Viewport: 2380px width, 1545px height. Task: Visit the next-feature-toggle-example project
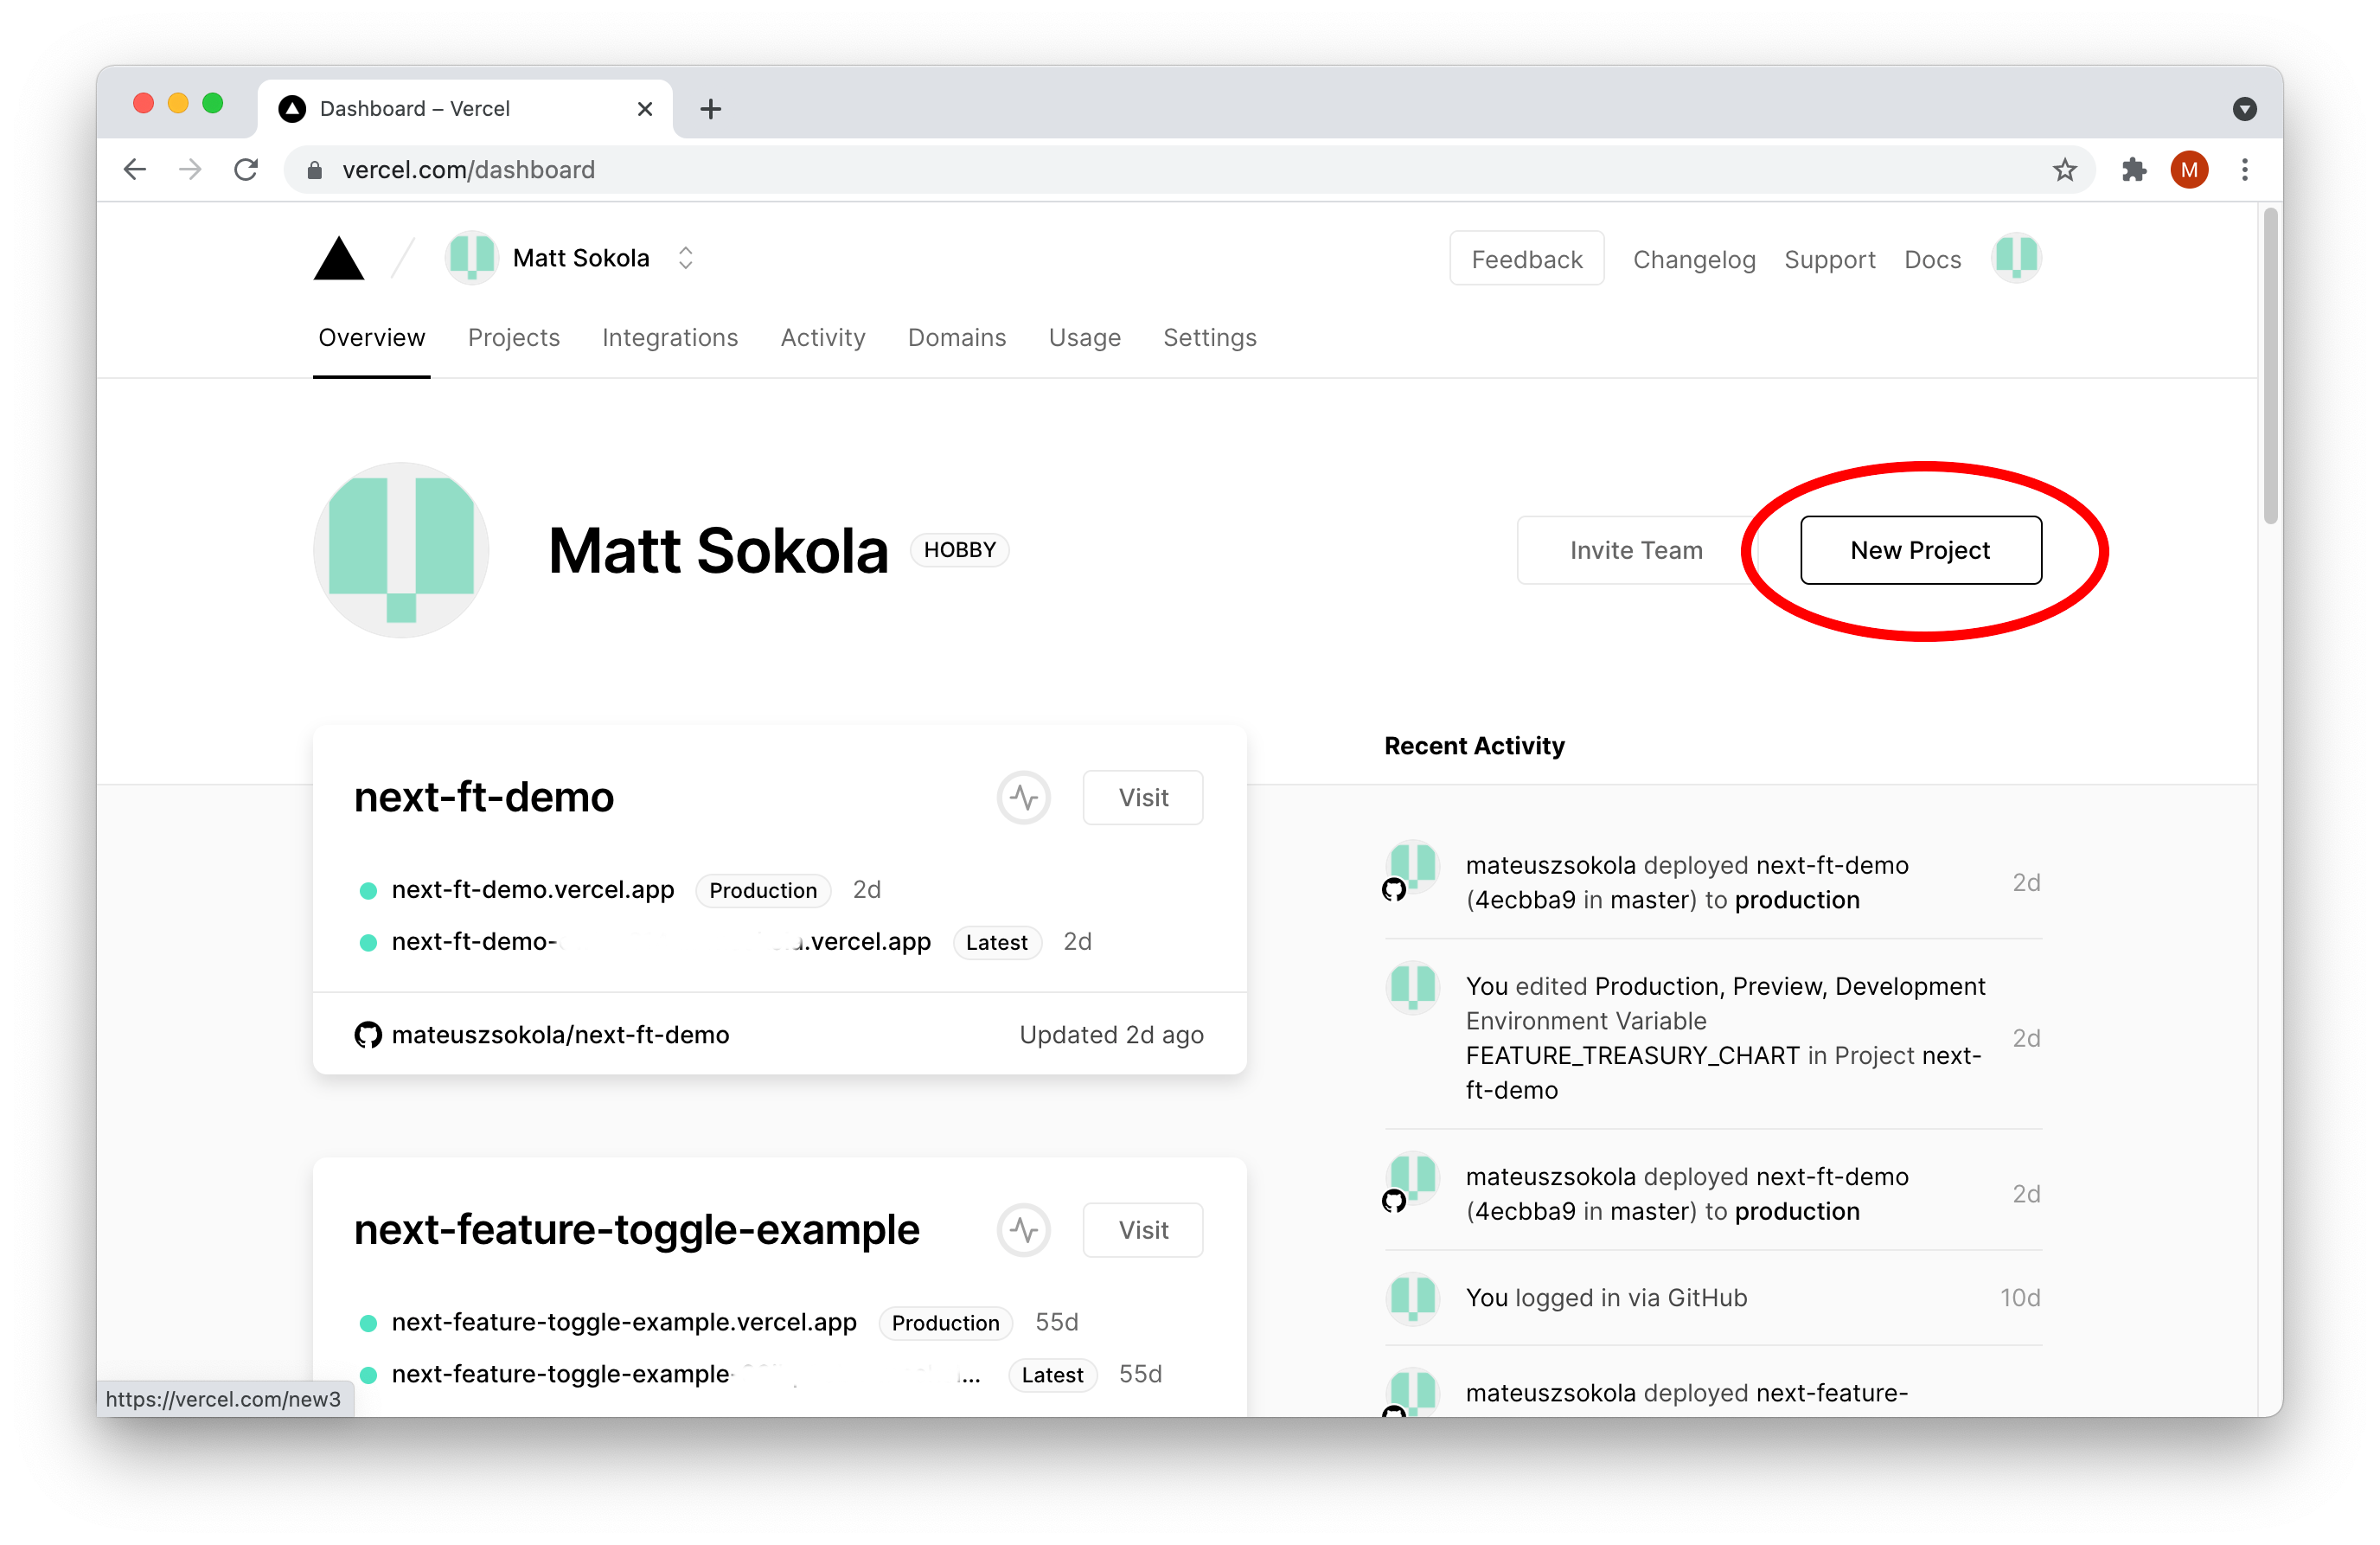(1143, 1230)
